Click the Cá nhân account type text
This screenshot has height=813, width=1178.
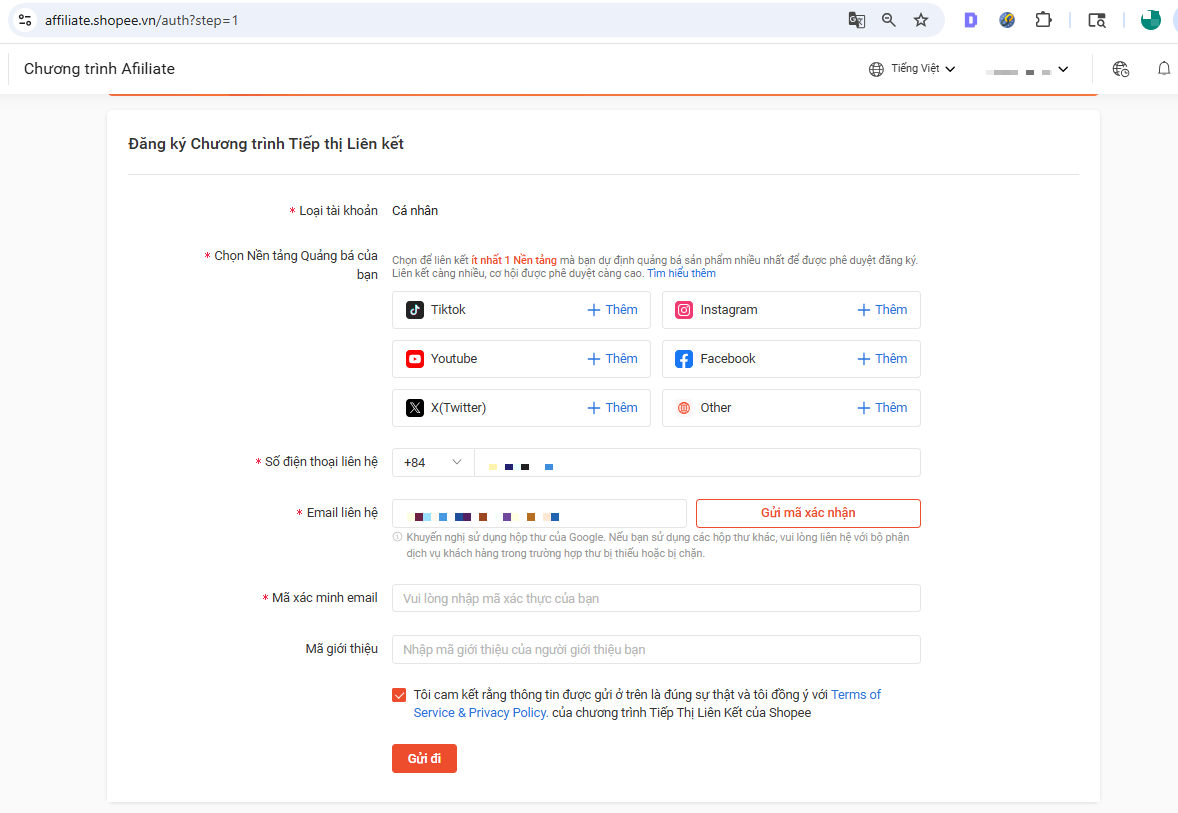click(415, 210)
